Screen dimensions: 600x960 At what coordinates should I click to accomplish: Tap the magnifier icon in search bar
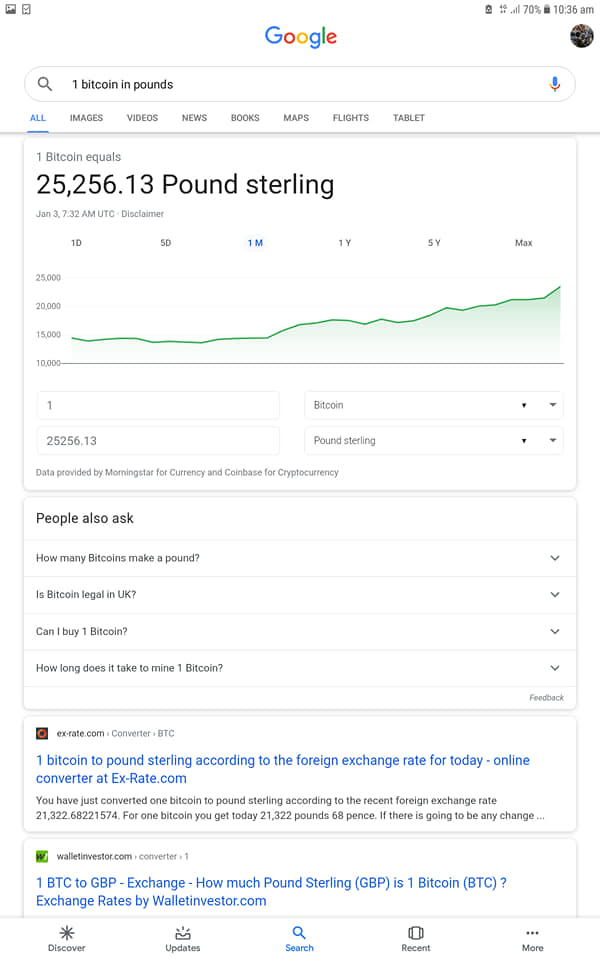pyautogui.click(x=45, y=84)
